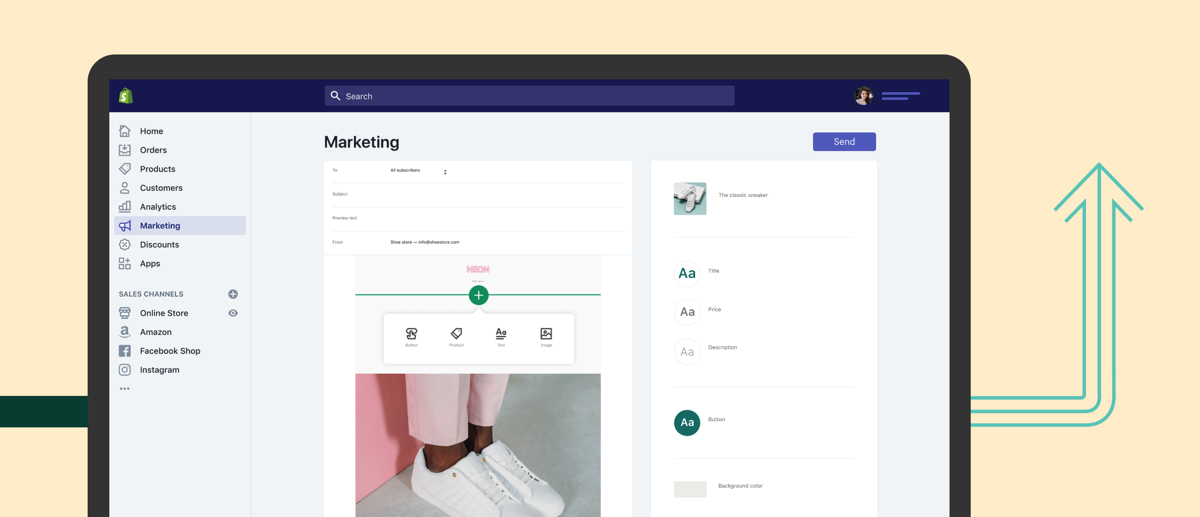Open the All subscribers recipient dropdown
Screen dimensions: 1200x517
pos(419,171)
